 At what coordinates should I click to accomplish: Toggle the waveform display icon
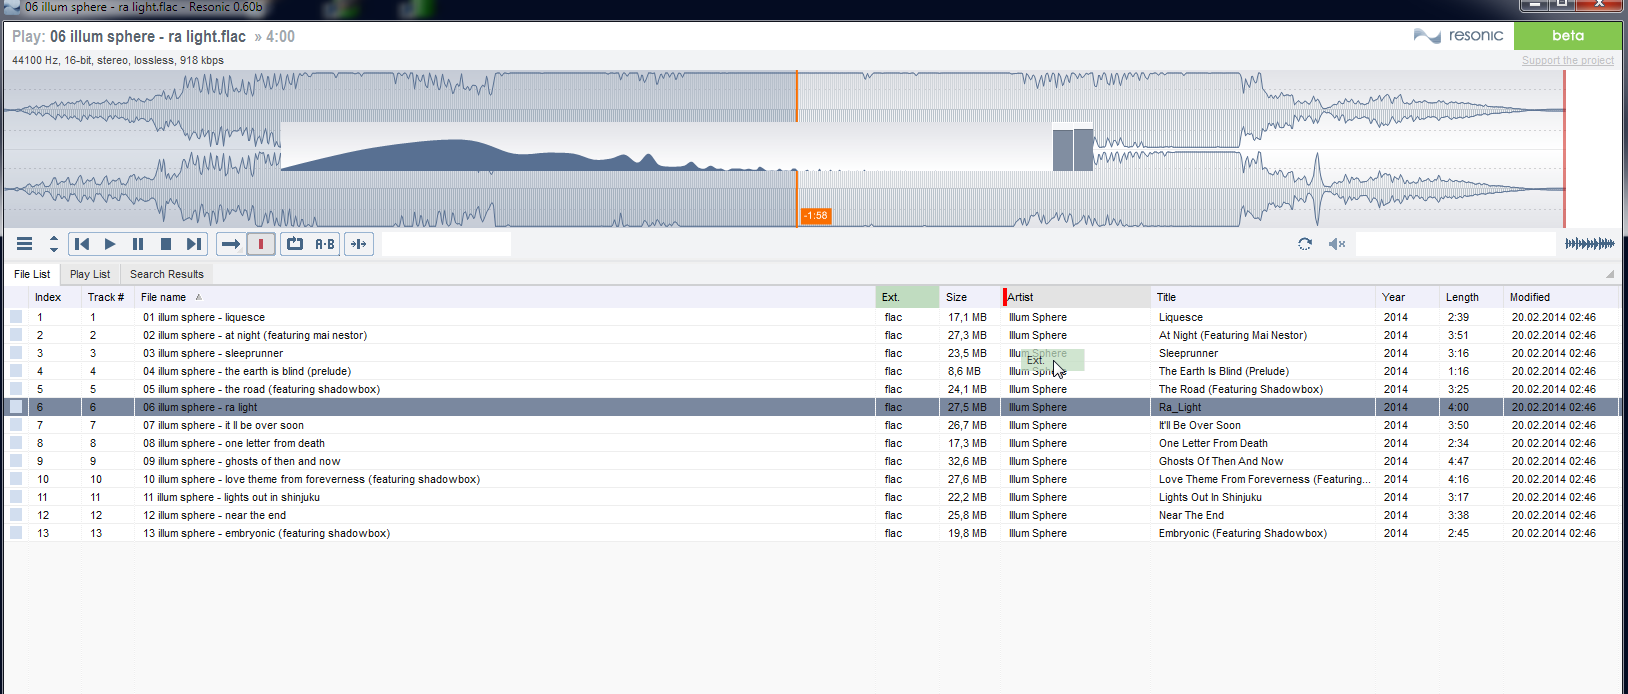[x=1589, y=244]
